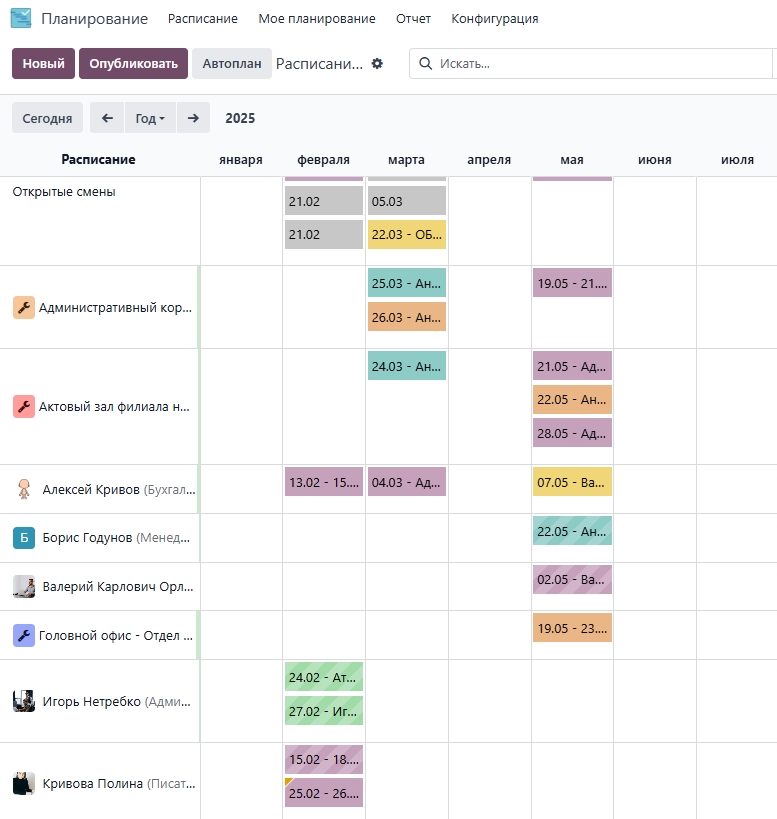Click the Новый button

pos(43,64)
